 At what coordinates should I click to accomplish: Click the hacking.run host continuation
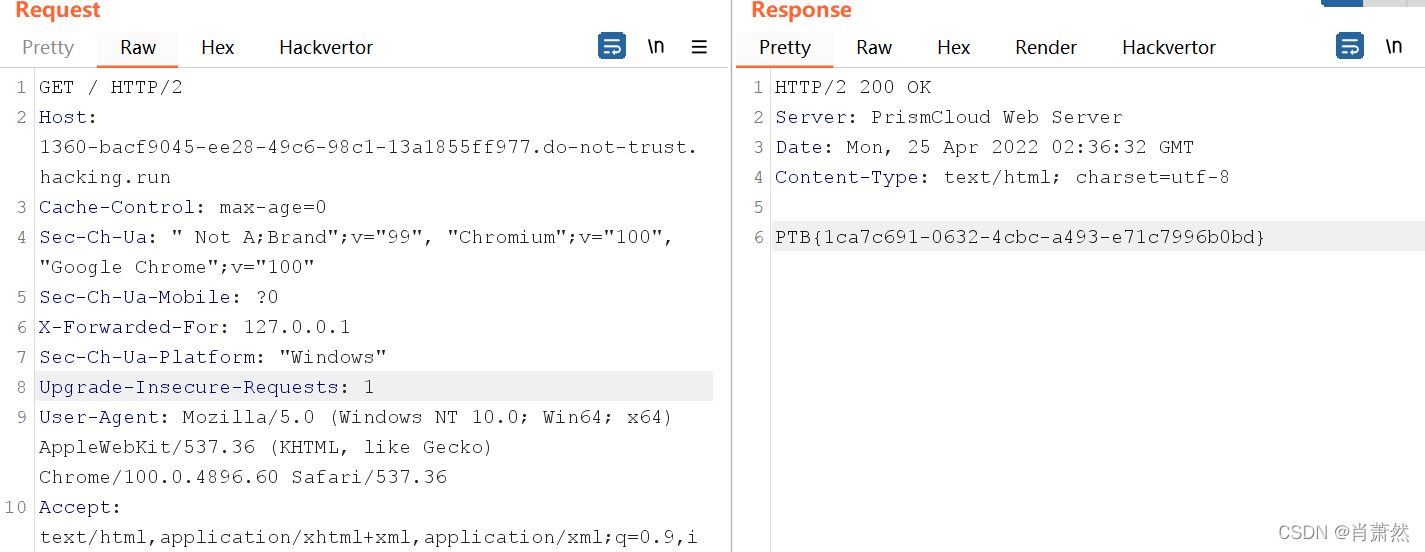point(105,177)
